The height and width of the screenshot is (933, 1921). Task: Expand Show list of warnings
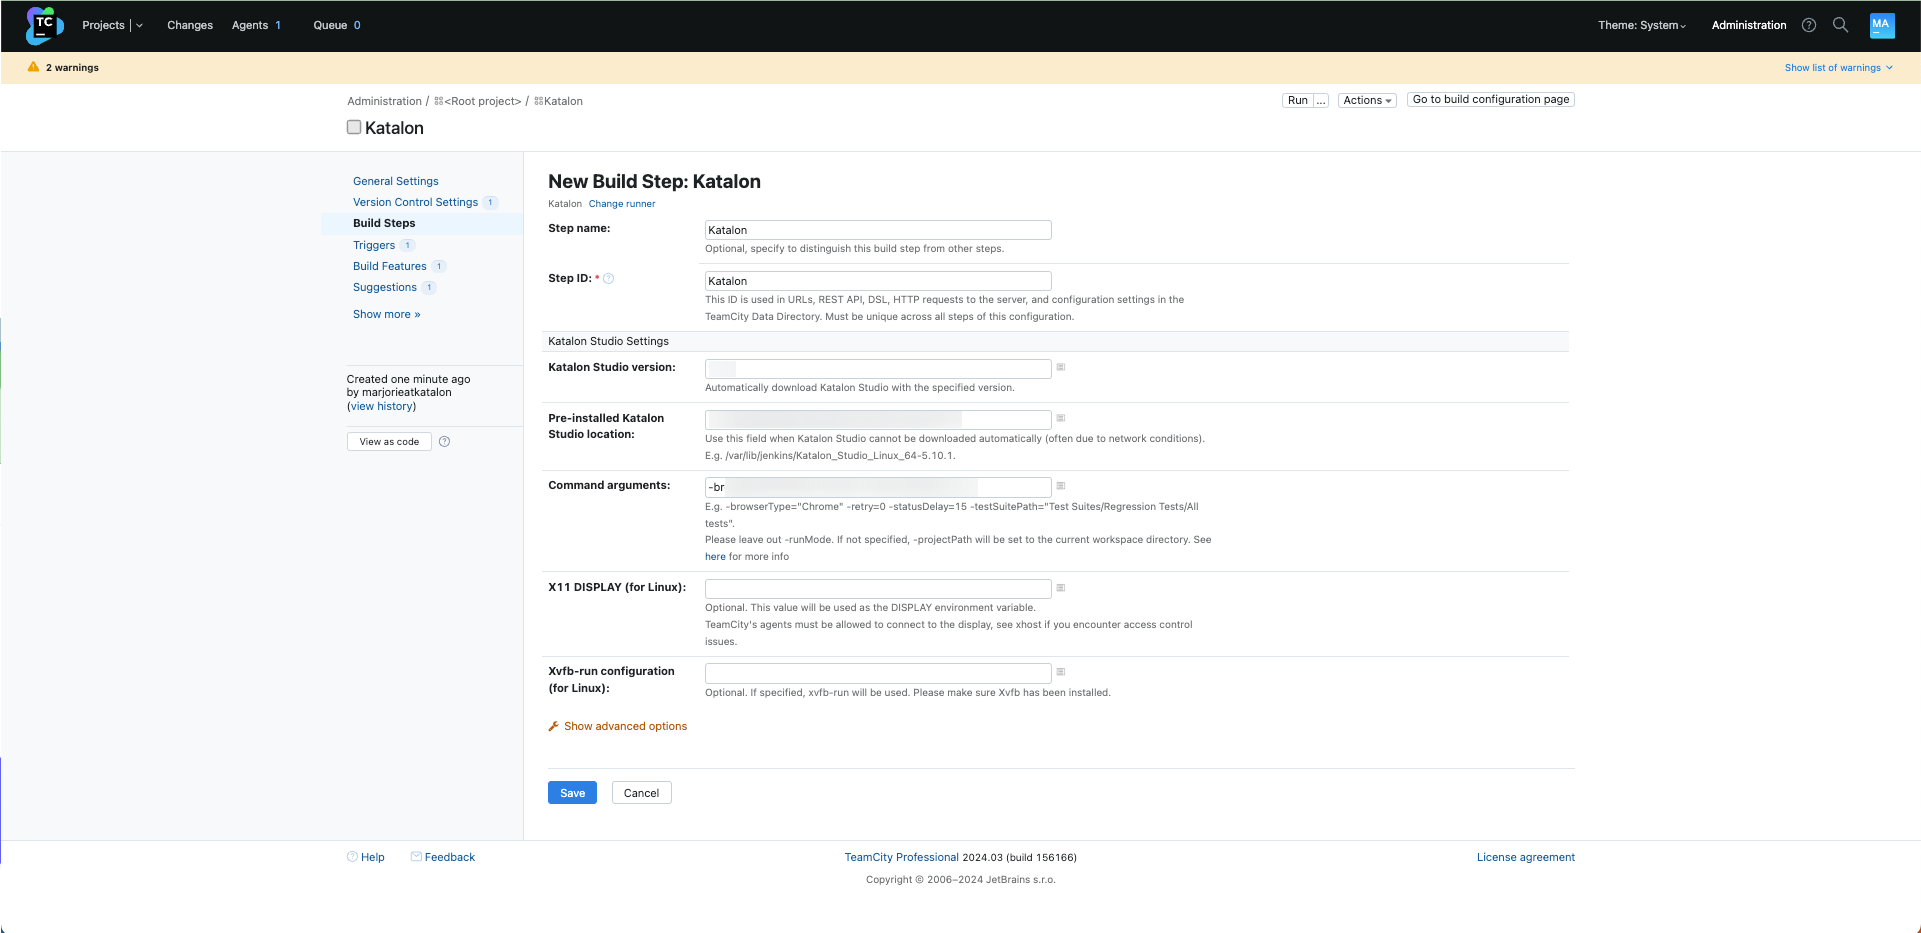1838,67
